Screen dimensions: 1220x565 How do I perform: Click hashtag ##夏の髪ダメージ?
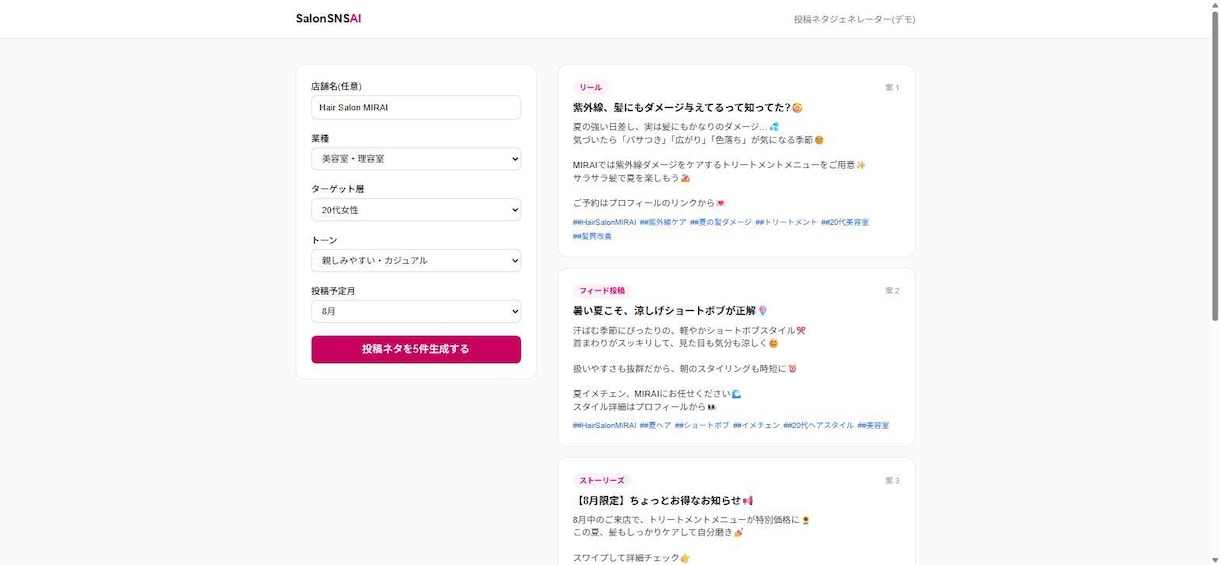click(x=721, y=222)
